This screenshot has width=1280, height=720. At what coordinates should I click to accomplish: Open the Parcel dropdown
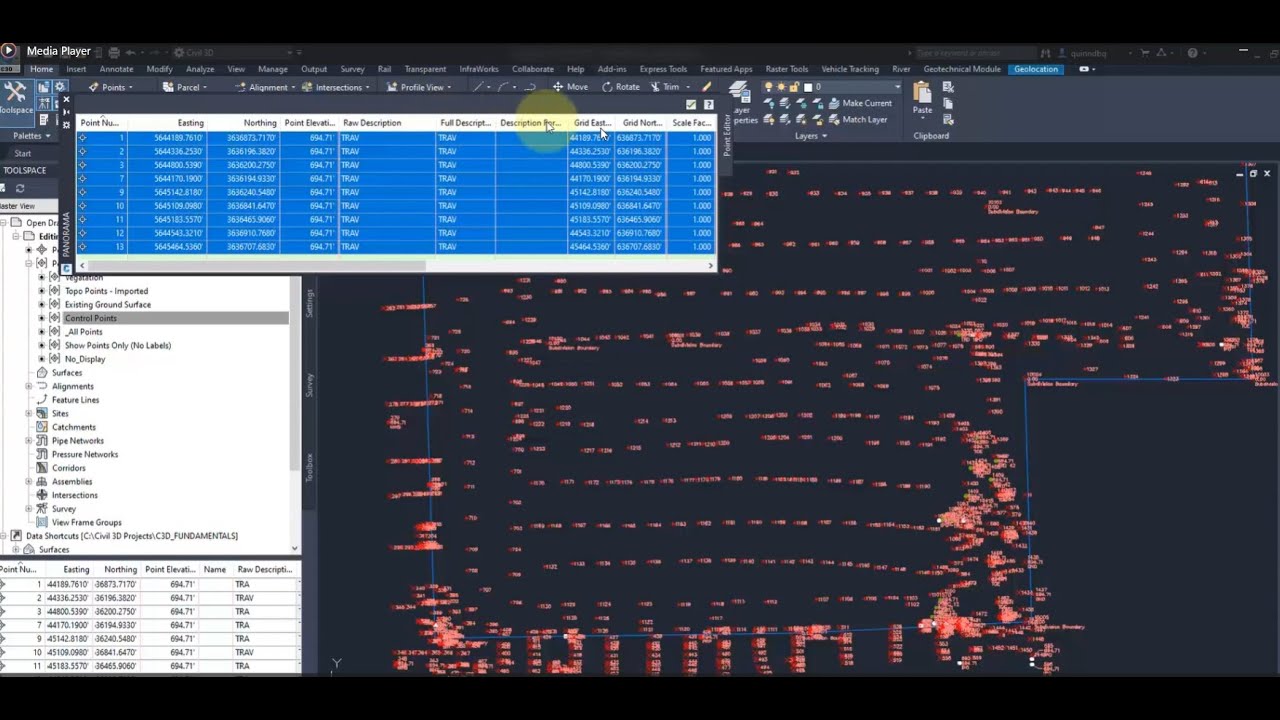[x=204, y=87]
